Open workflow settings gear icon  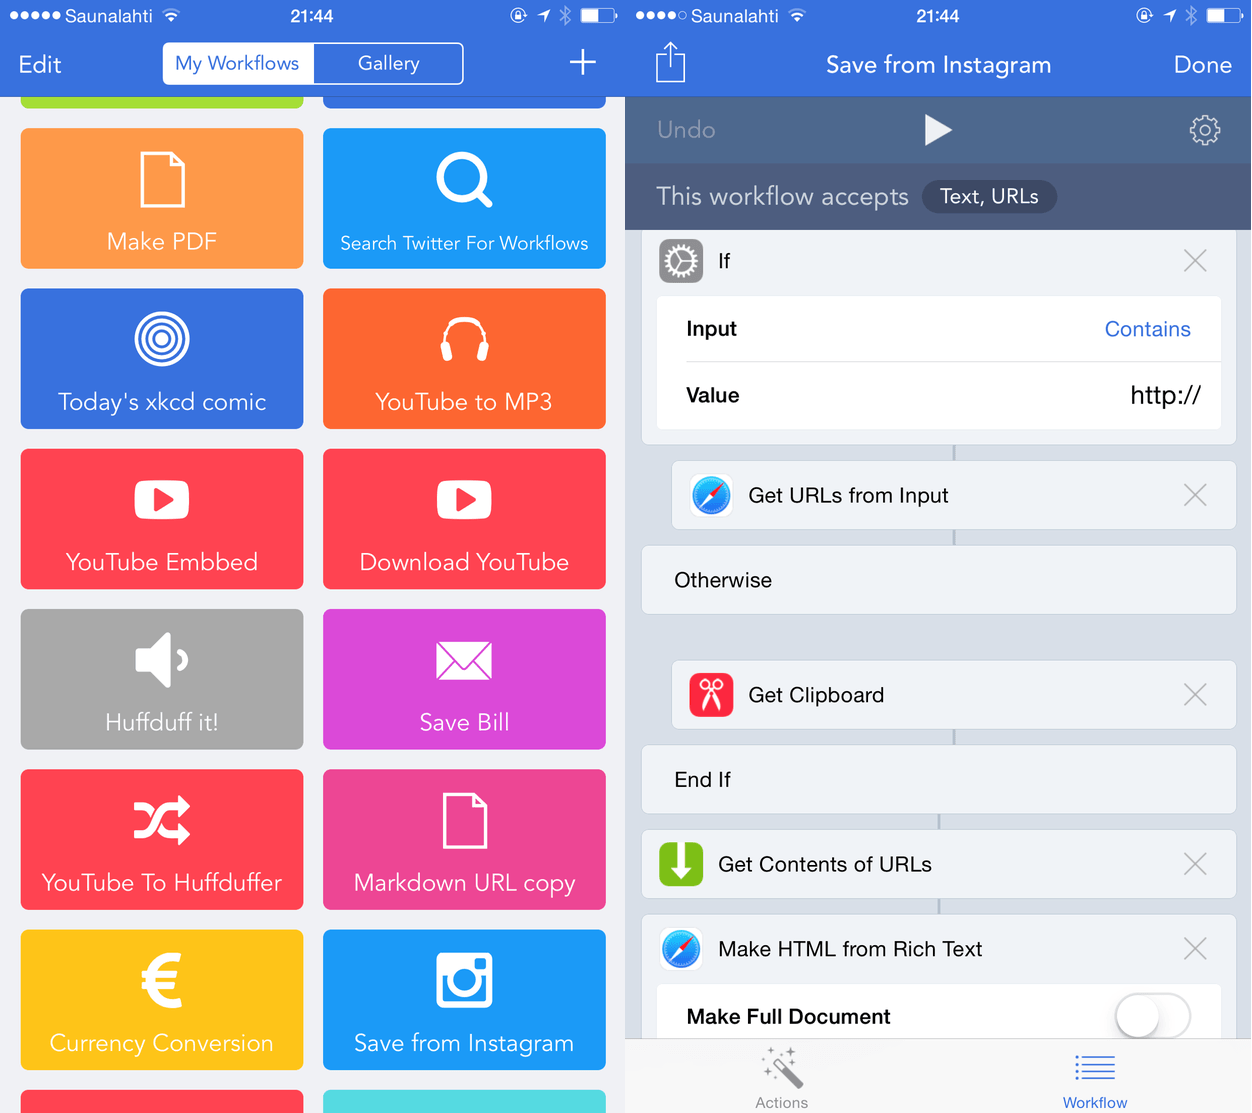(x=1205, y=130)
